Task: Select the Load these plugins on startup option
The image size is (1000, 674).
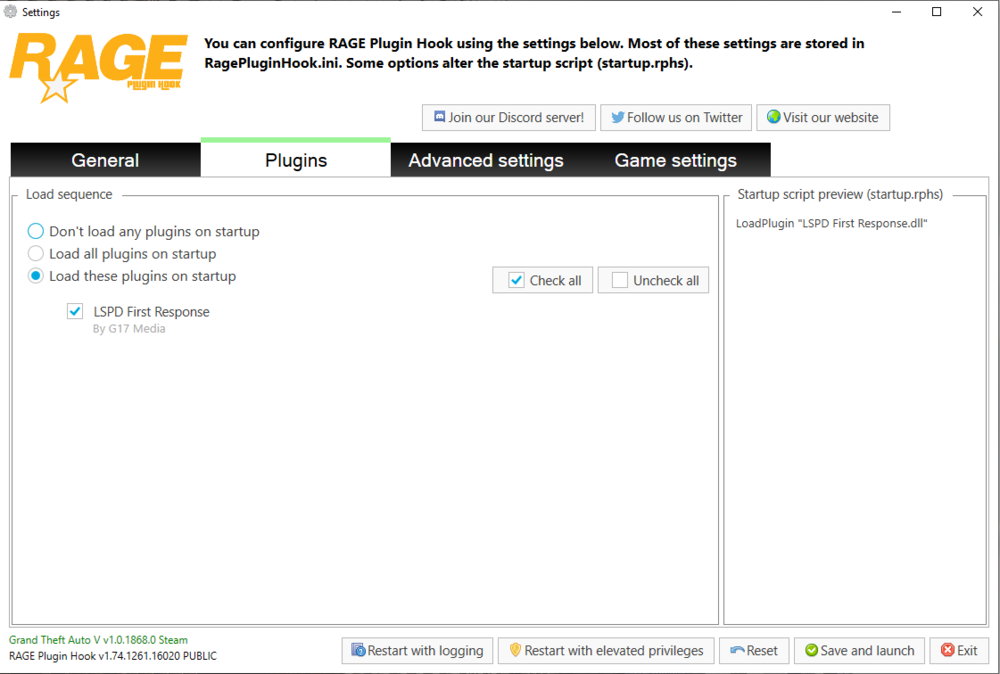Action: tap(35, 275)
